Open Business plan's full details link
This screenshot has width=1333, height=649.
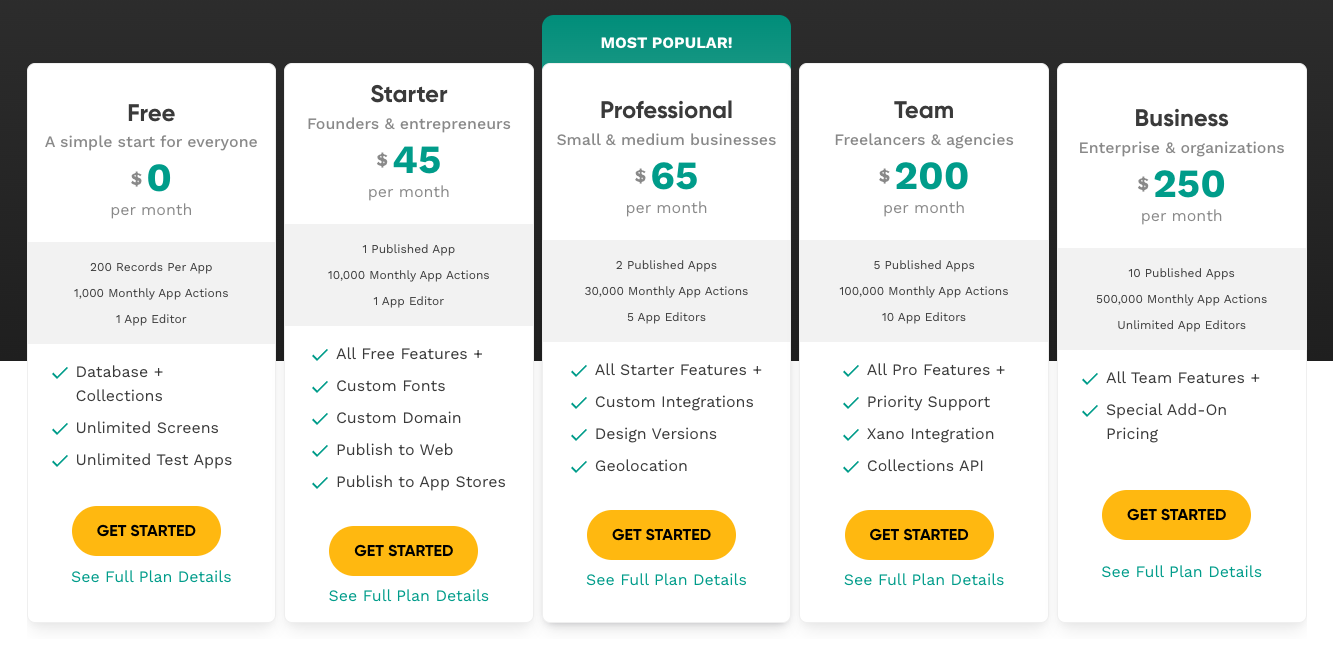1181,572
